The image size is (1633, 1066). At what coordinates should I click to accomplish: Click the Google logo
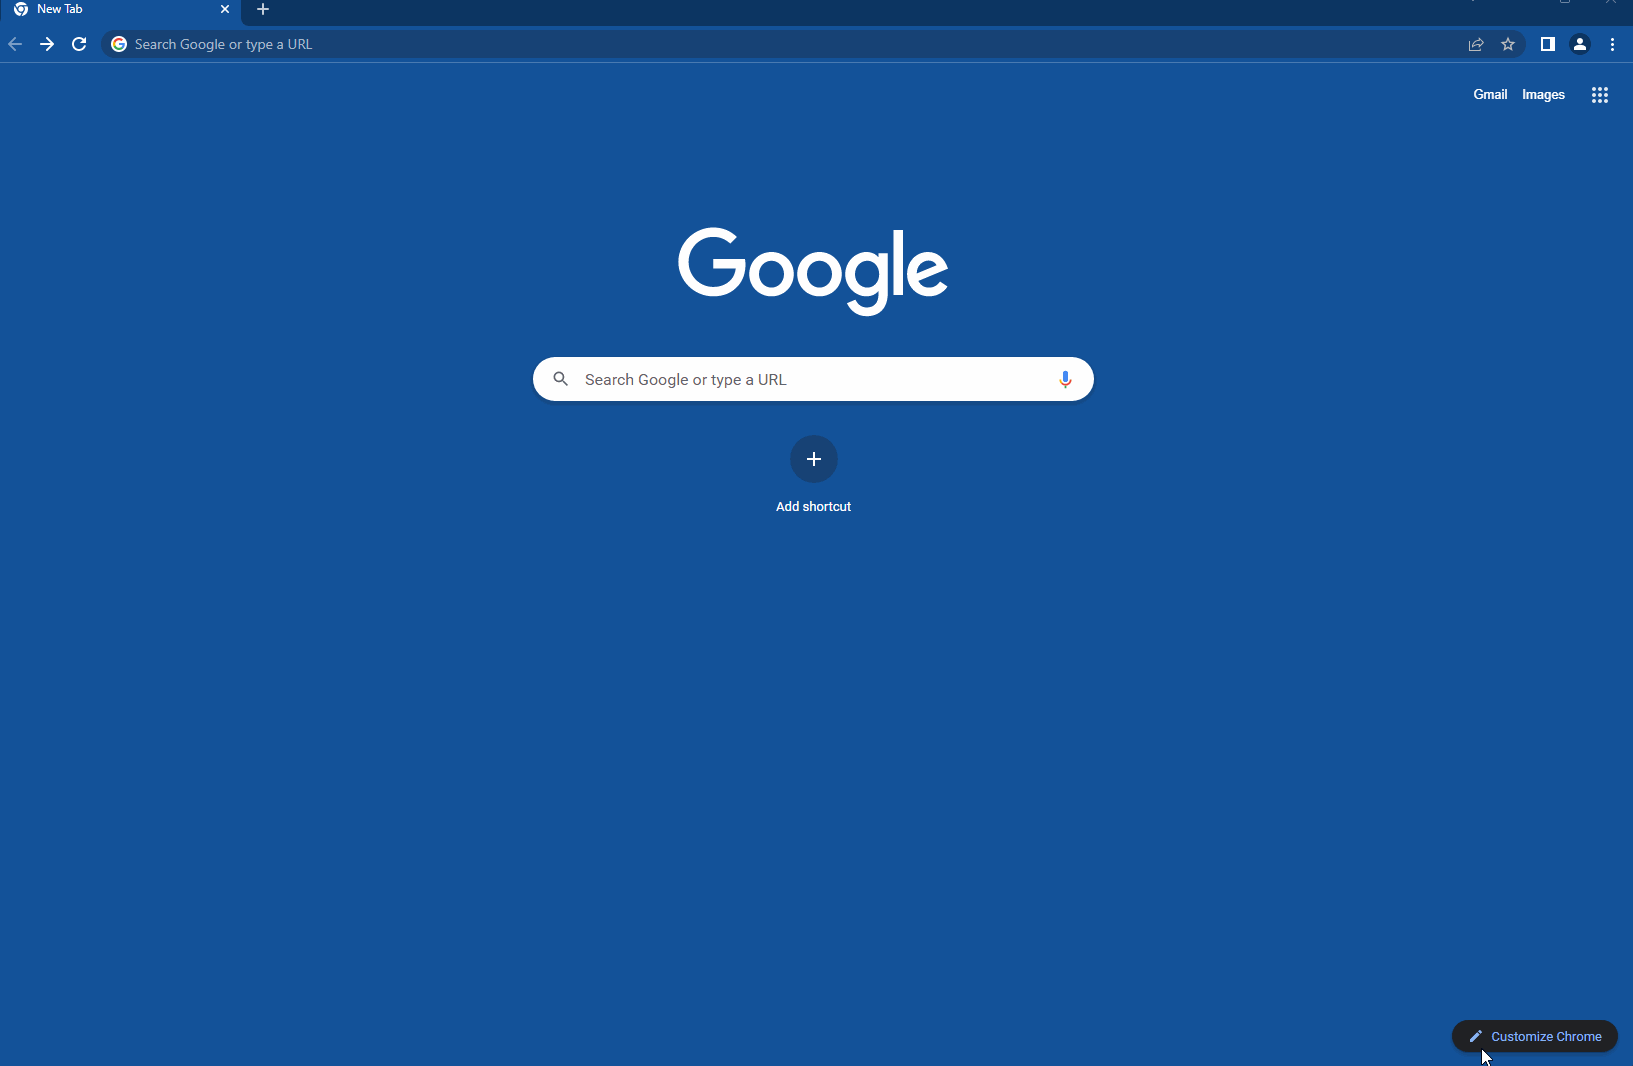[x=813, y=271]
